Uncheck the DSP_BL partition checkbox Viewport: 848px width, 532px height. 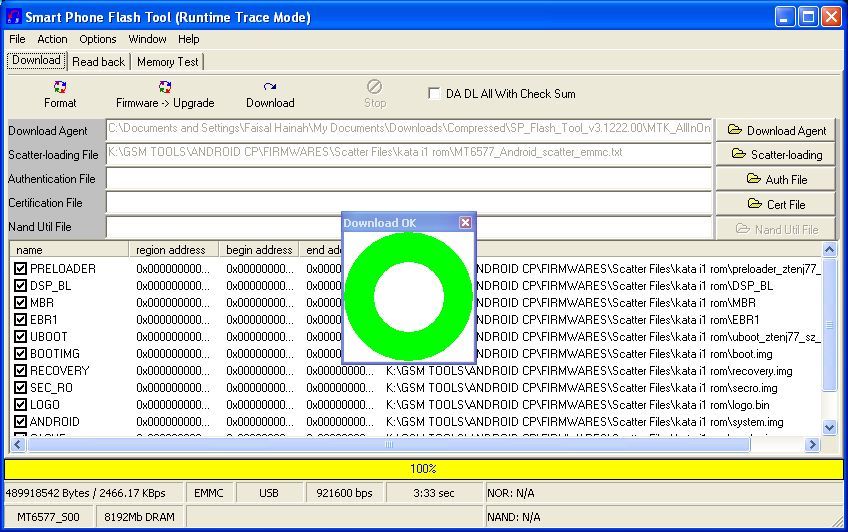tap(20, 285)
